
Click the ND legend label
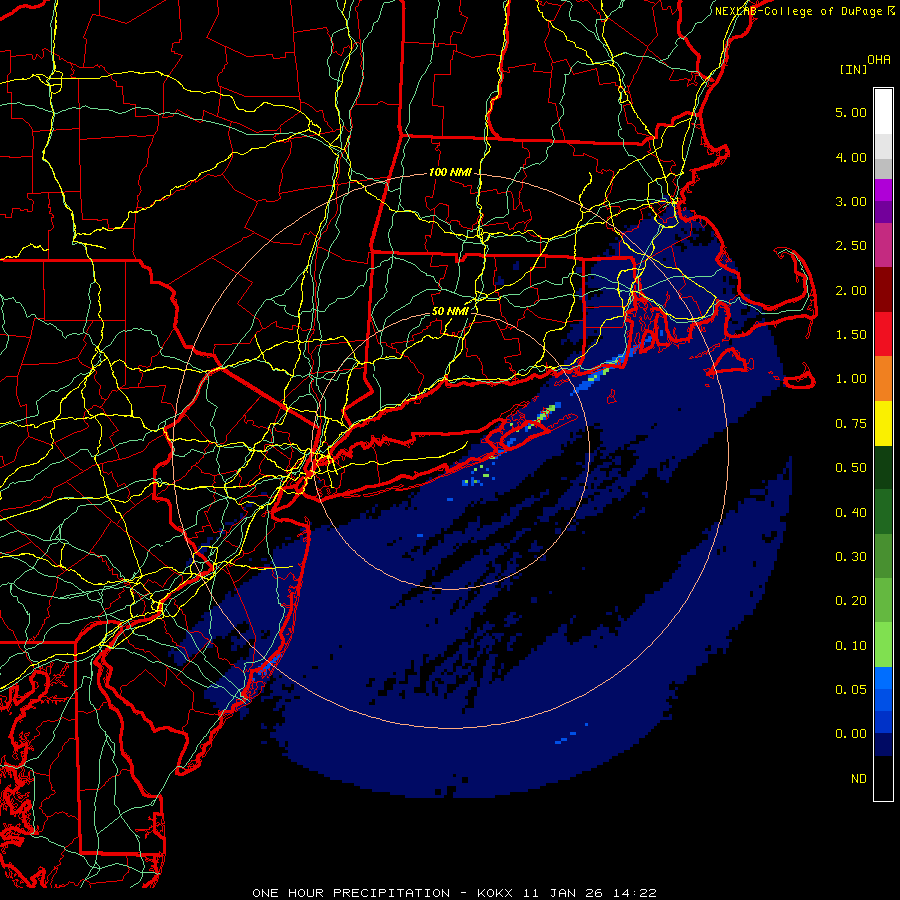tap(859, 779)
